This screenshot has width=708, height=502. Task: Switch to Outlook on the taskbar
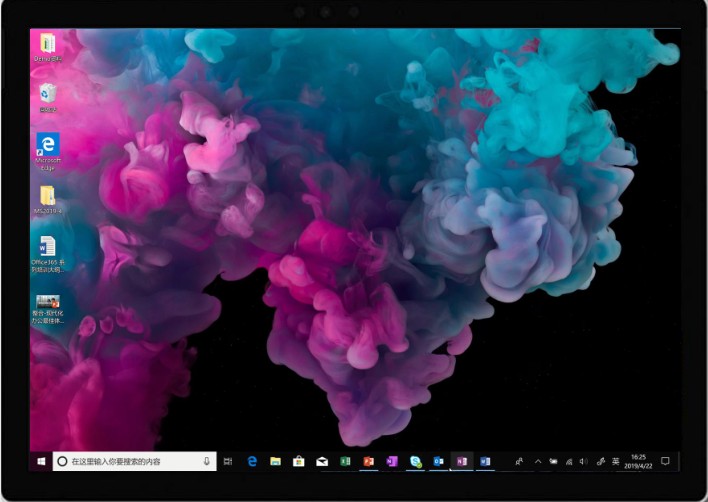tap(438, 461)
